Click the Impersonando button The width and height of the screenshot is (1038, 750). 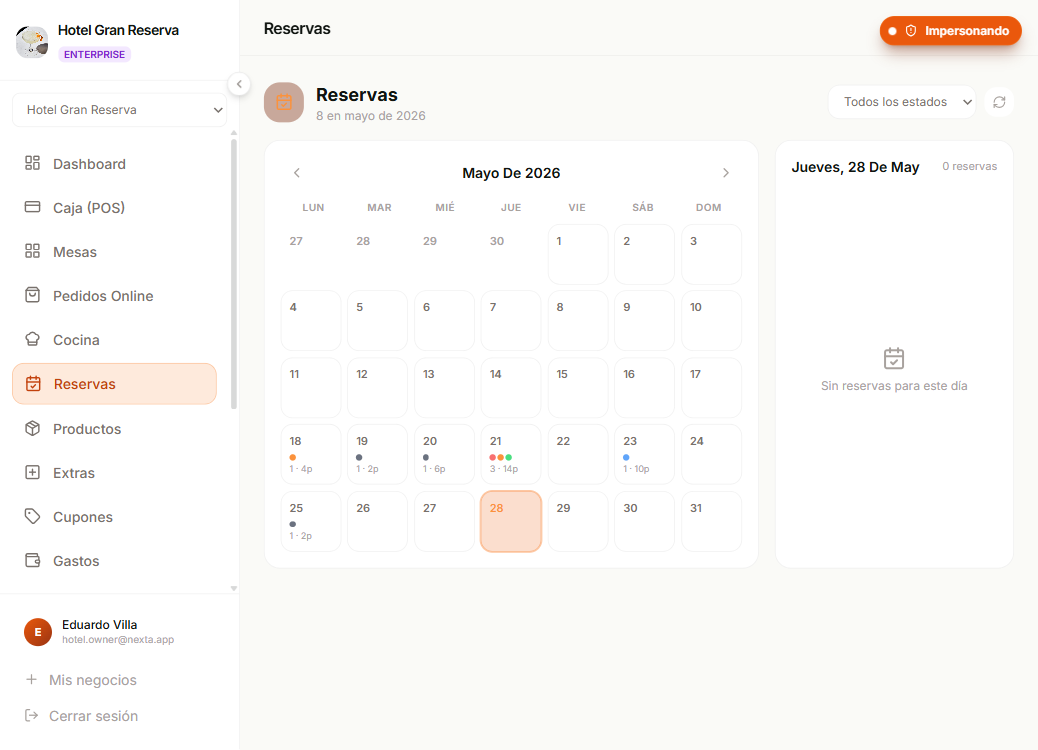[950, 31]
